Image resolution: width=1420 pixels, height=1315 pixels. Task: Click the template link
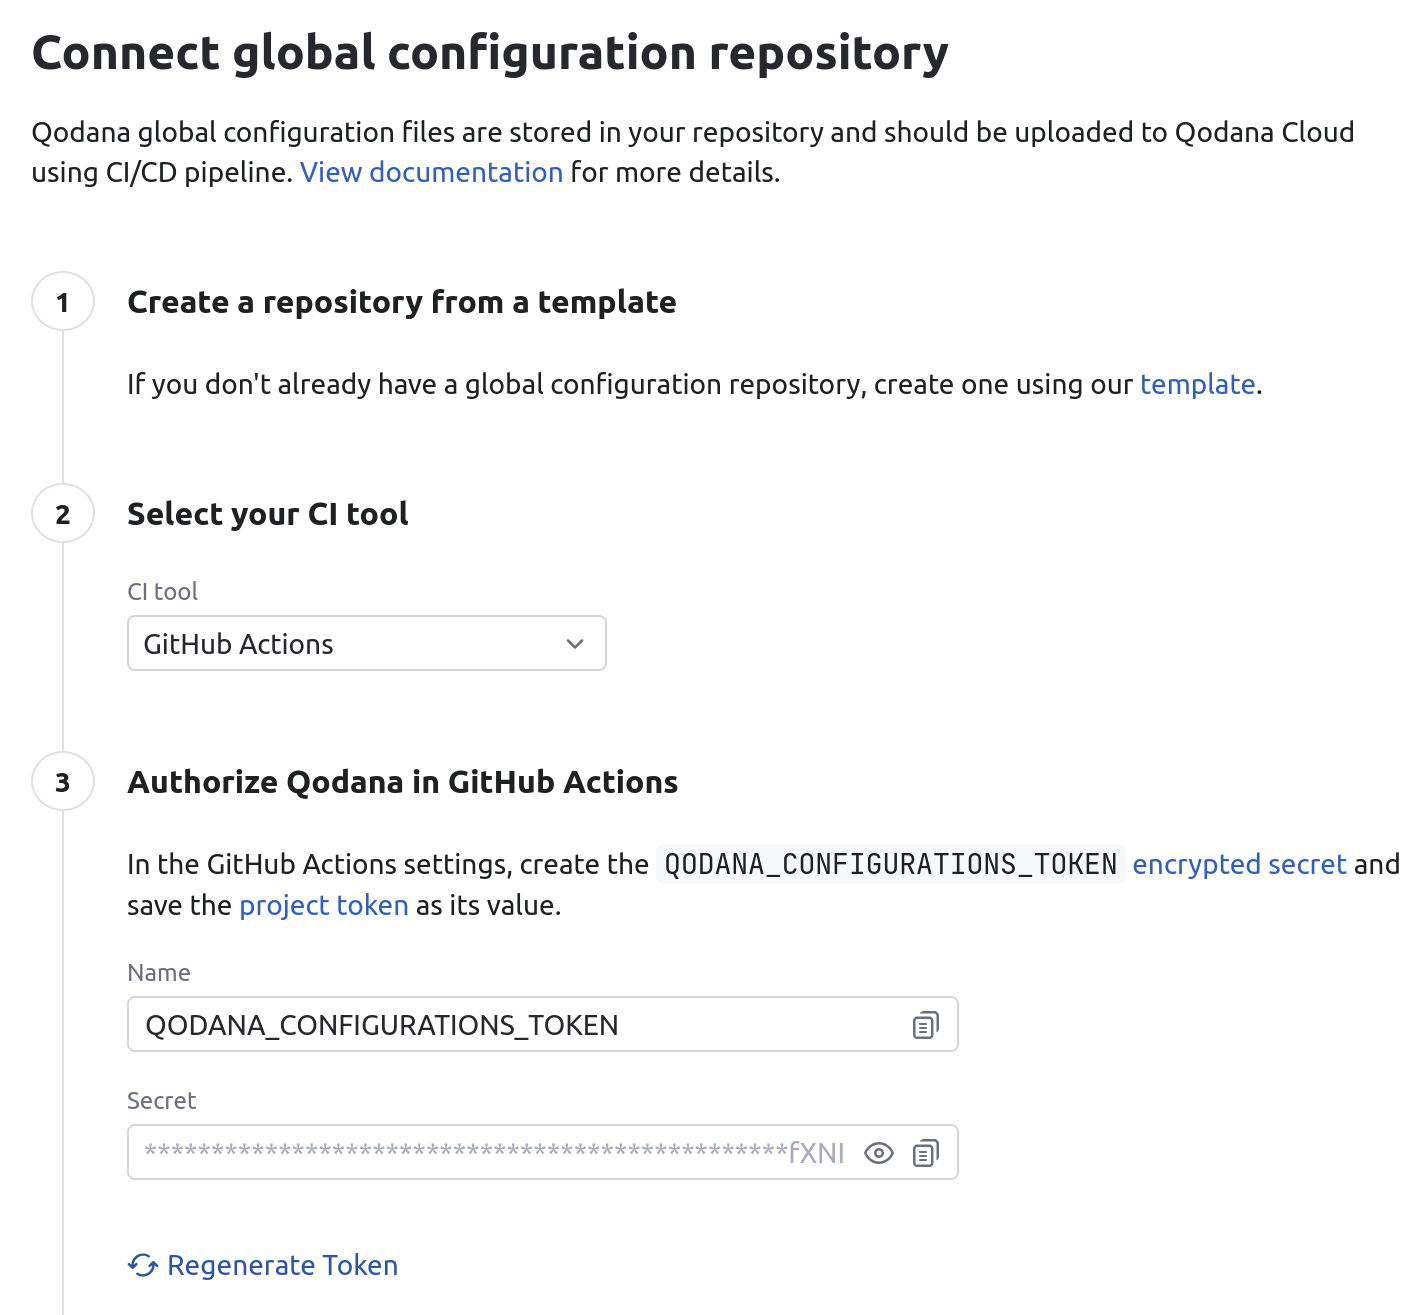(x=1196, y=384)
